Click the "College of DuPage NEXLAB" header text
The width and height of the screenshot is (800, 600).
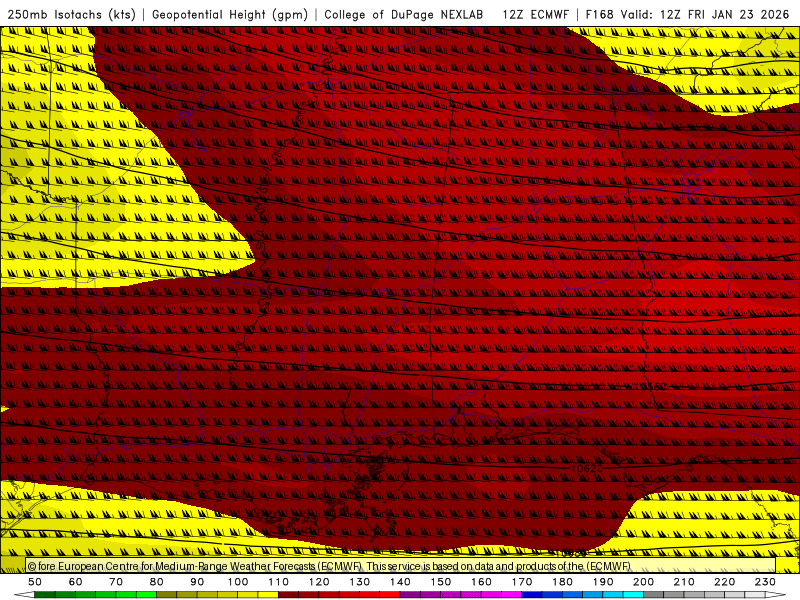(x=403, y=14)
